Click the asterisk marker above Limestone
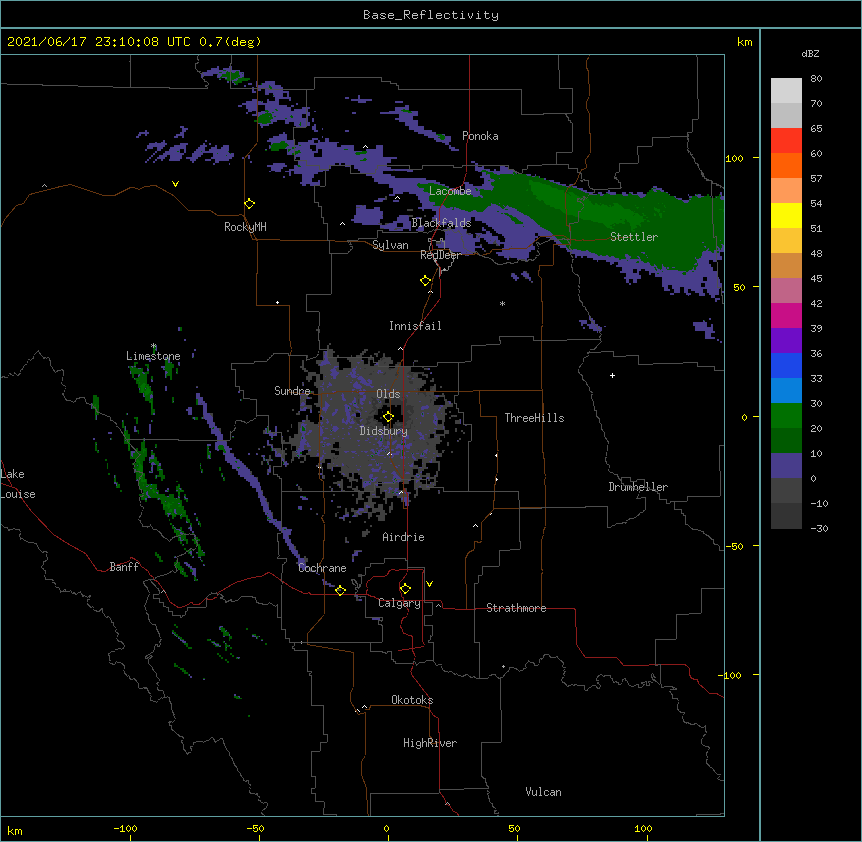 pyautogui.click(x=154, y=346)
